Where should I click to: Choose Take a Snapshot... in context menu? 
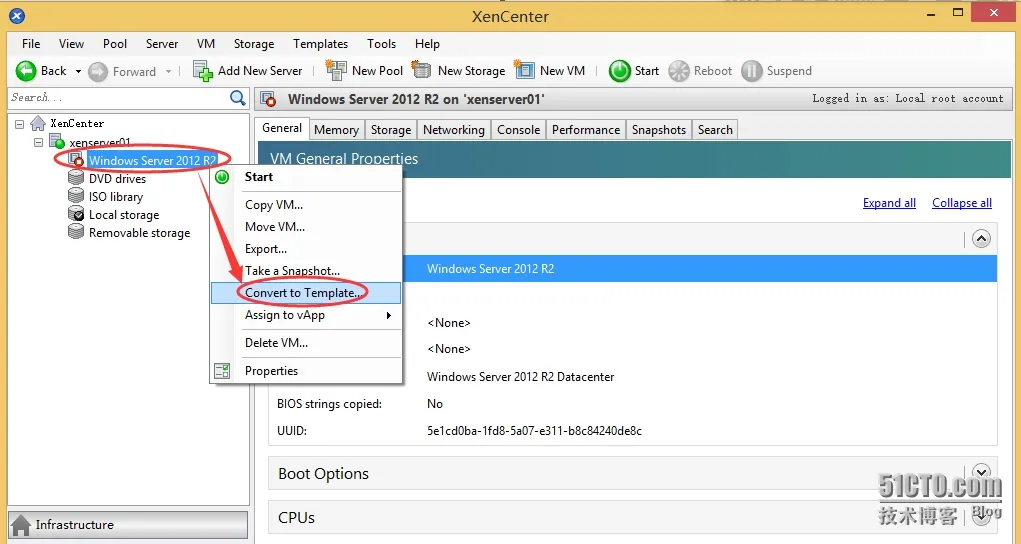pos(305,270)
